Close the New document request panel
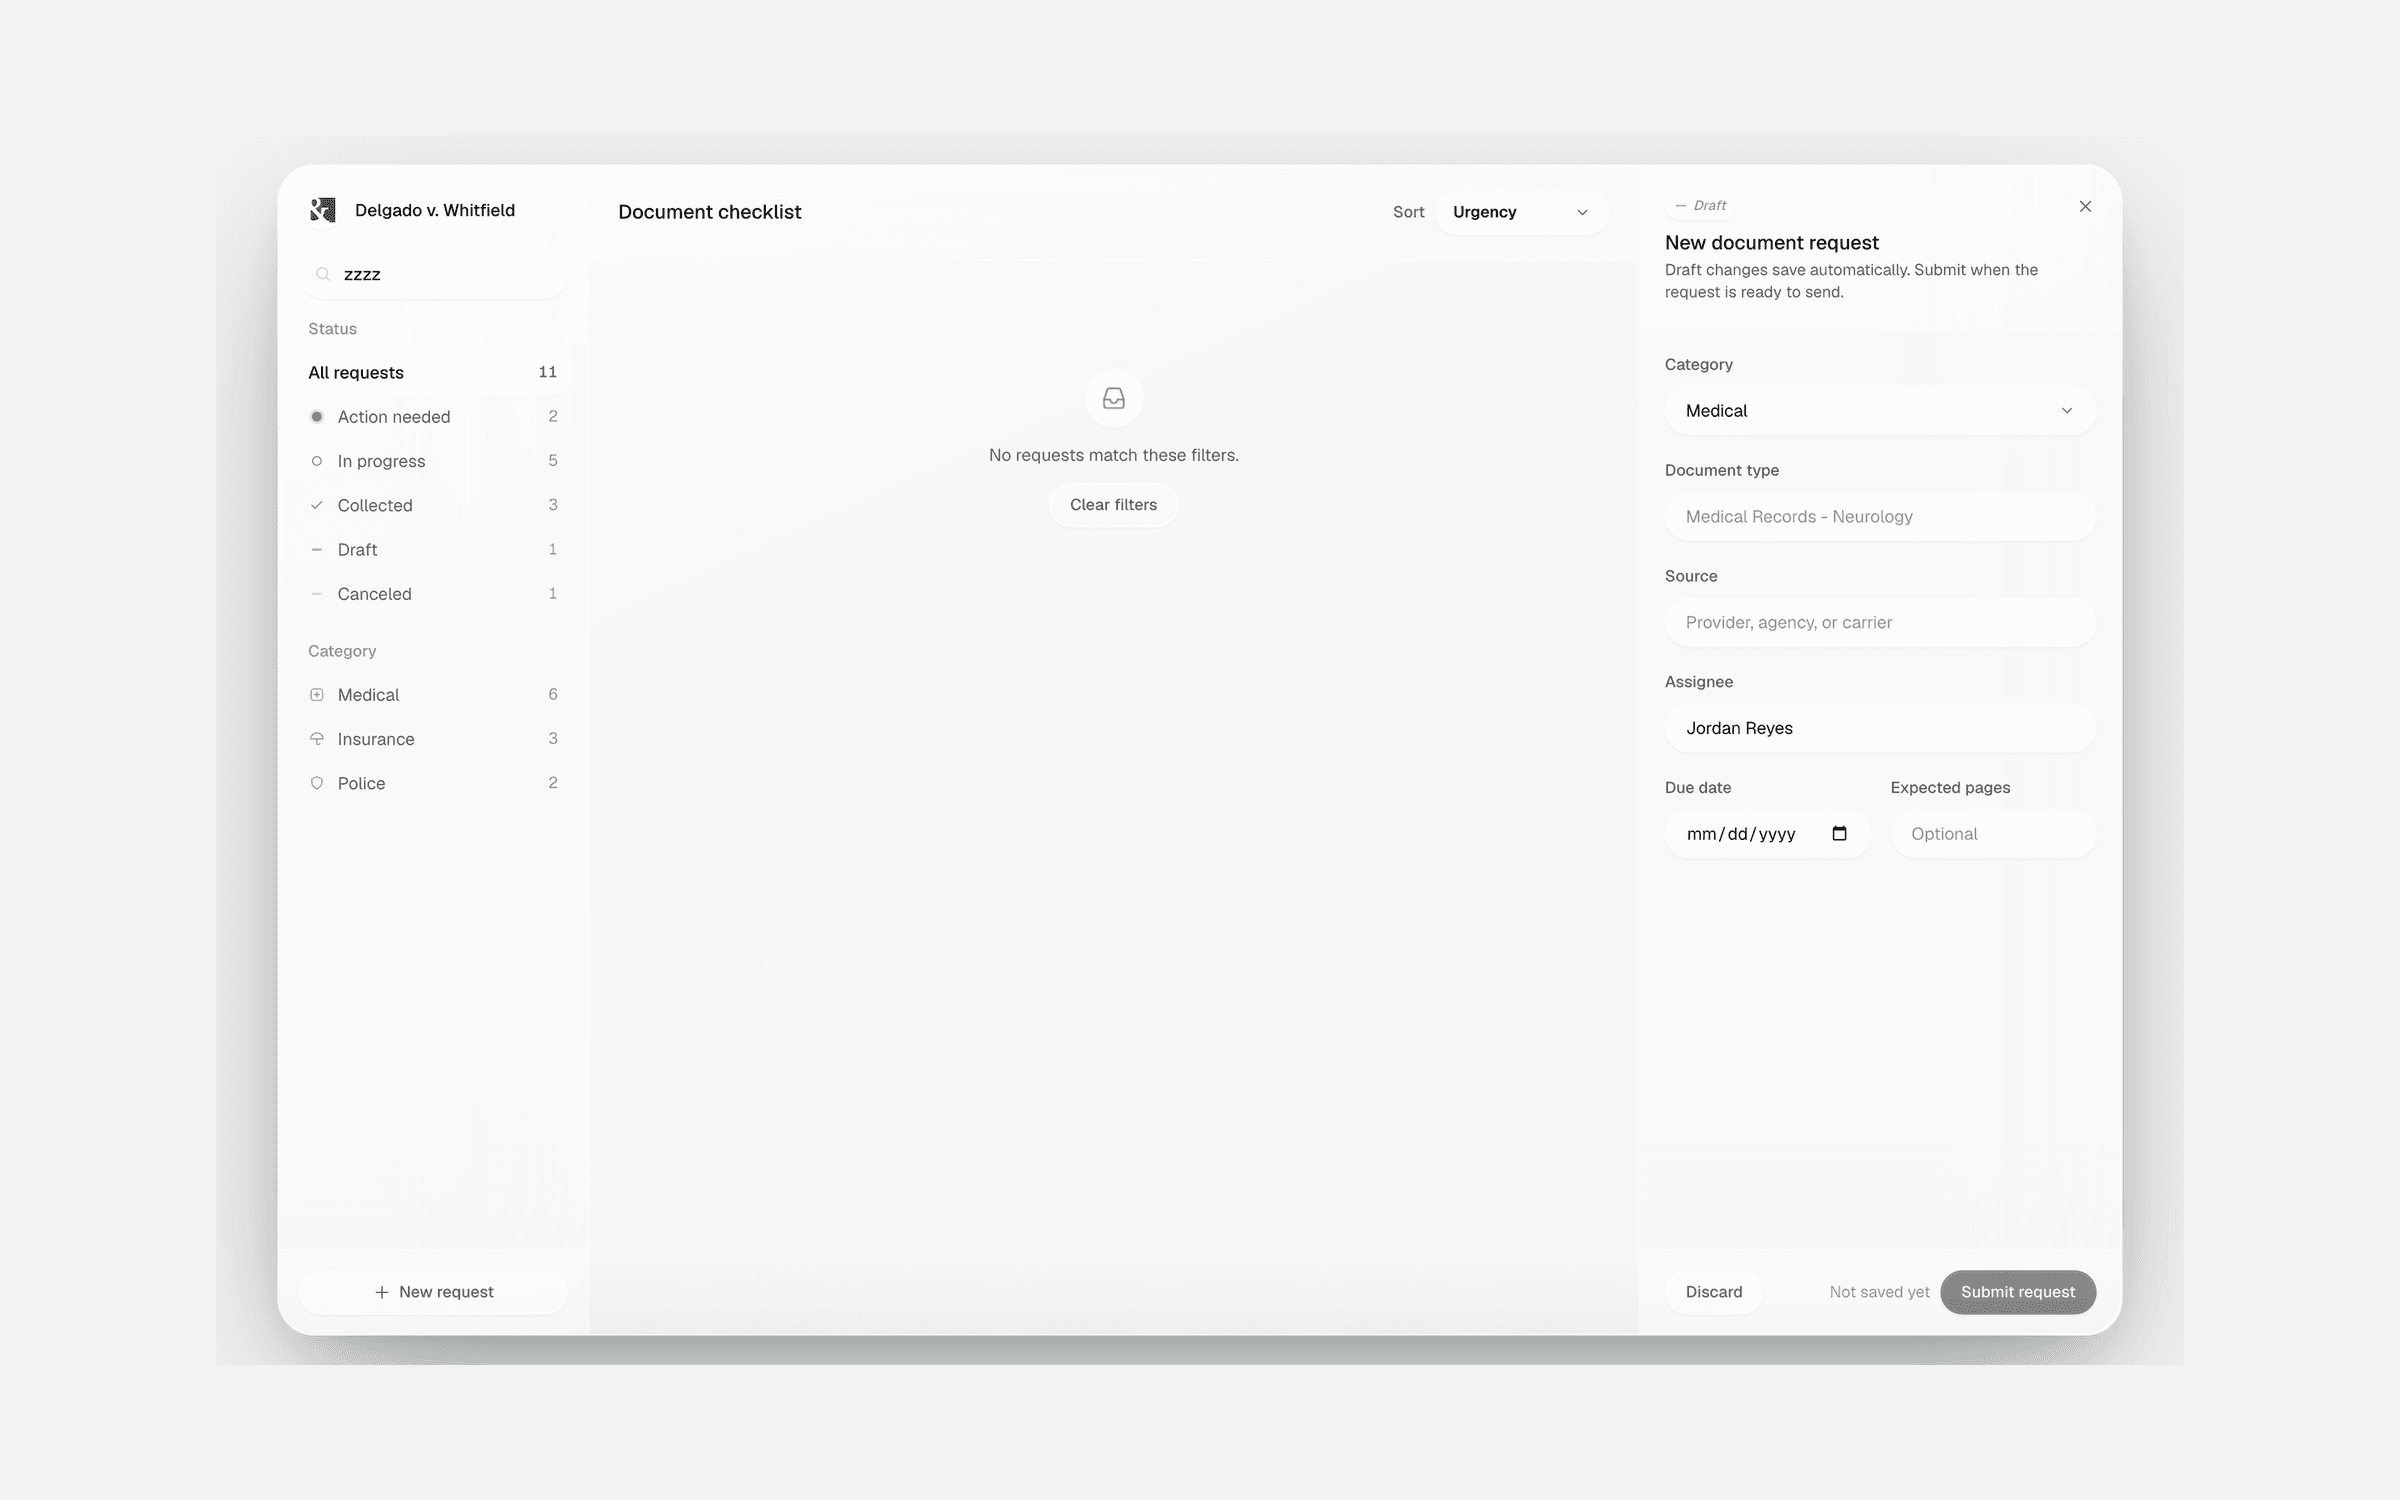This screenshot has height=1500, width=2400. [2085, 206]
